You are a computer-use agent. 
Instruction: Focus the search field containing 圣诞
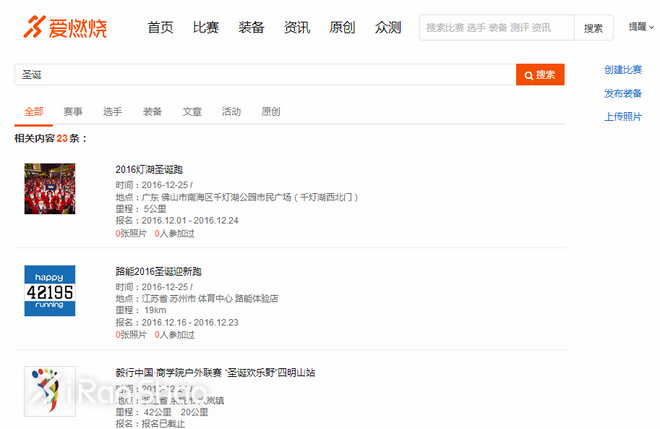(265, 75)
